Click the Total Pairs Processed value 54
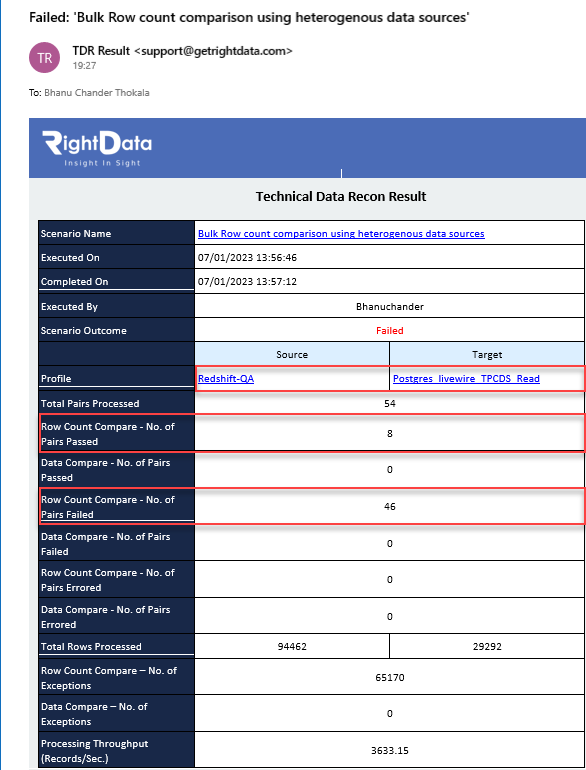 point(390,404)
